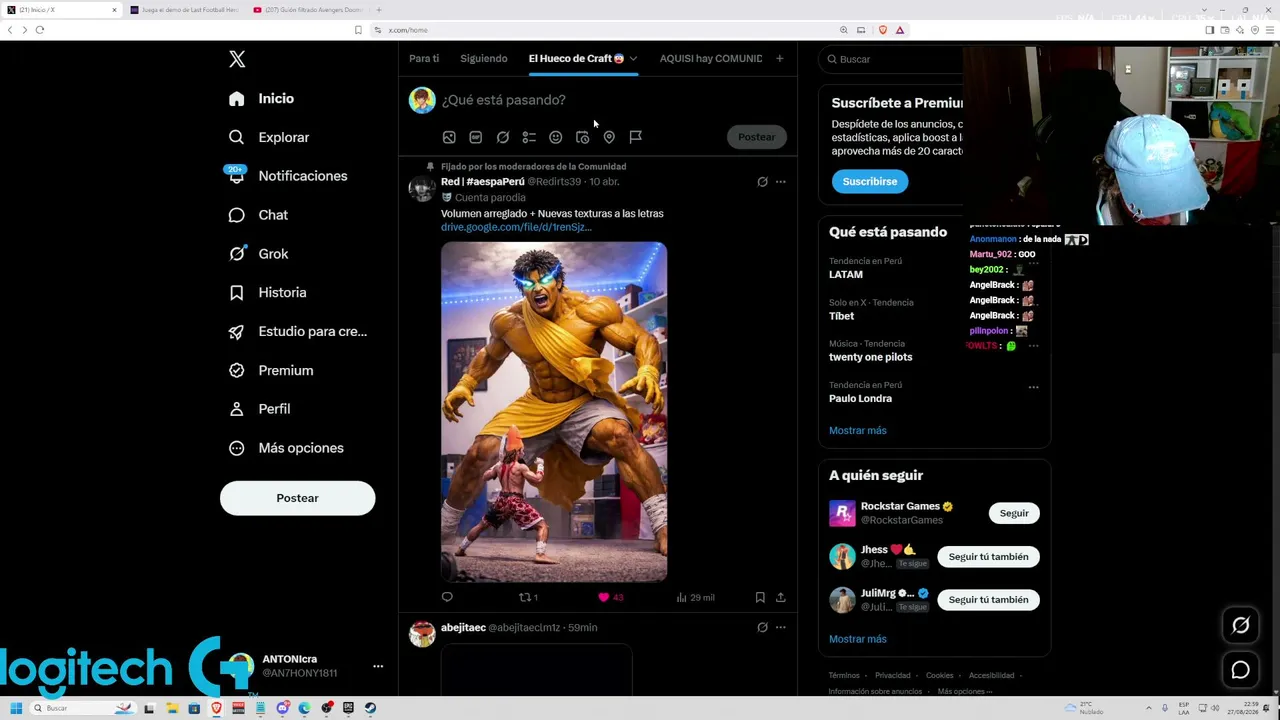Click the reply icon under the figure post
The image size is (1280, 720).
[x=447, y=598]
